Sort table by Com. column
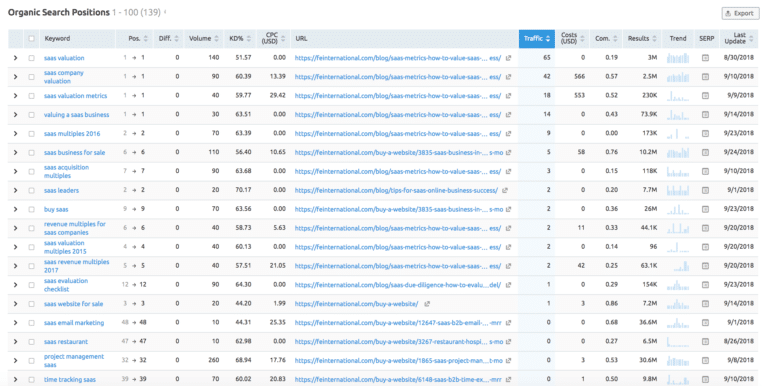The width and height of the screenshot is (768, 386). click(x=606, y=39)
